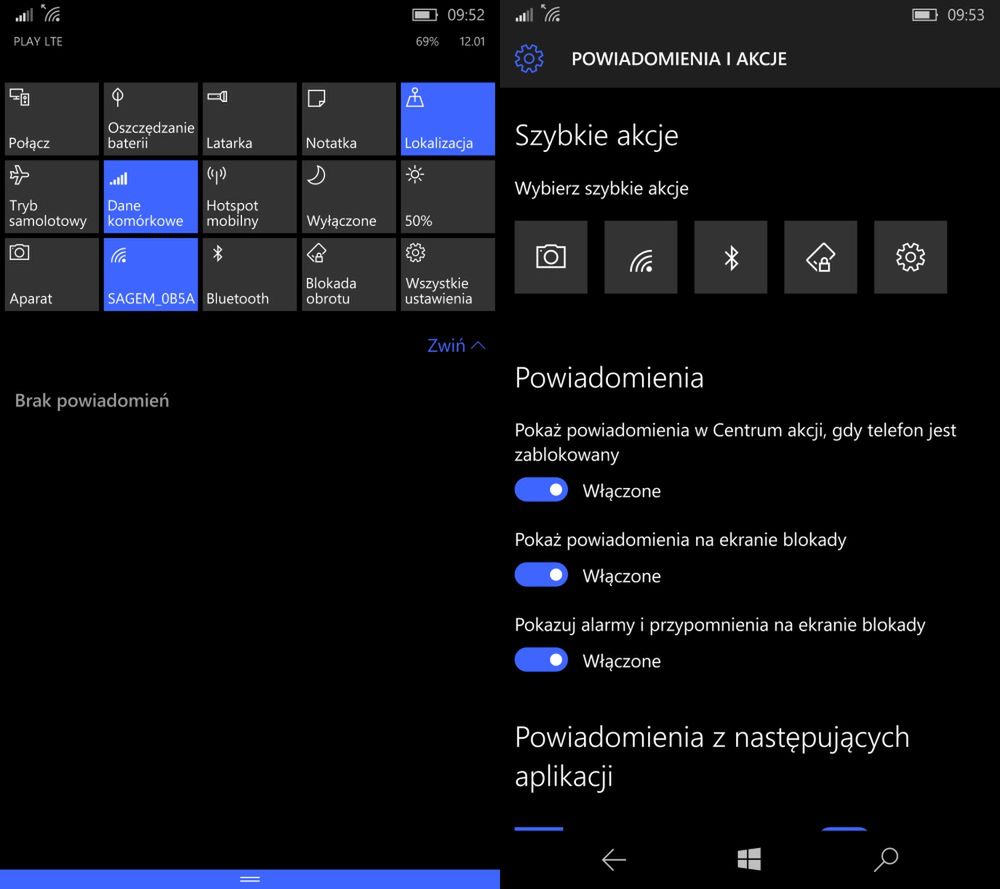Select the all settings gear quick action slot
Viewport: 1000px width, 889px height.
tap(911, 257)
